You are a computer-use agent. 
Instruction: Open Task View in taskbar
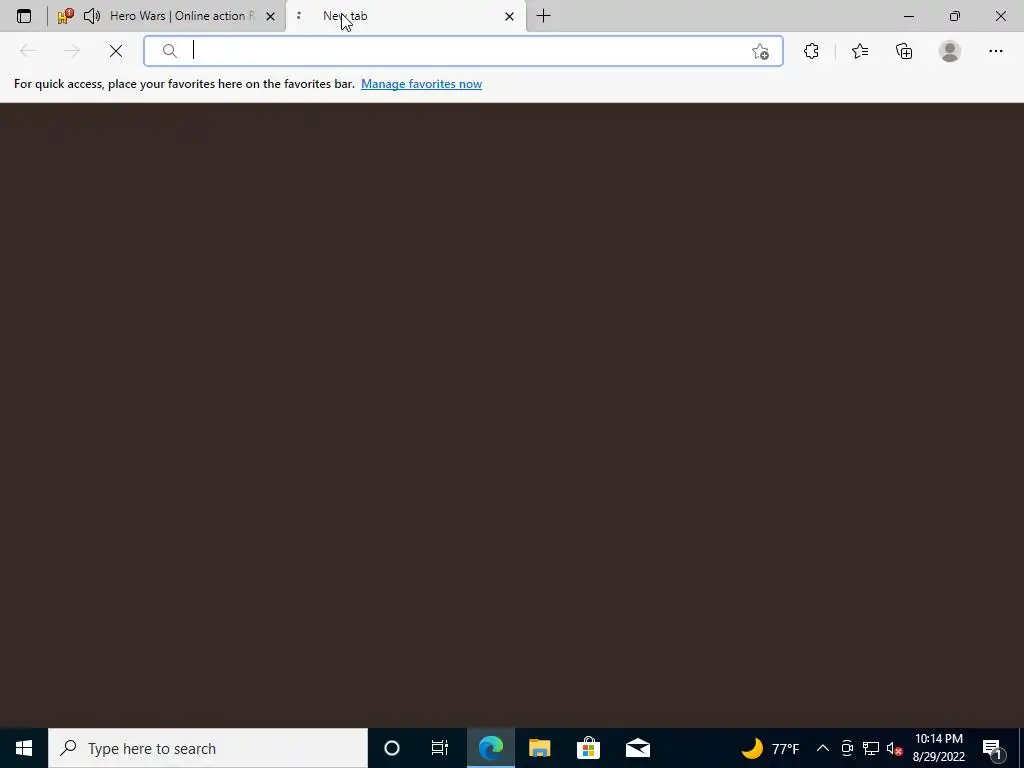[x=440, y=748]
